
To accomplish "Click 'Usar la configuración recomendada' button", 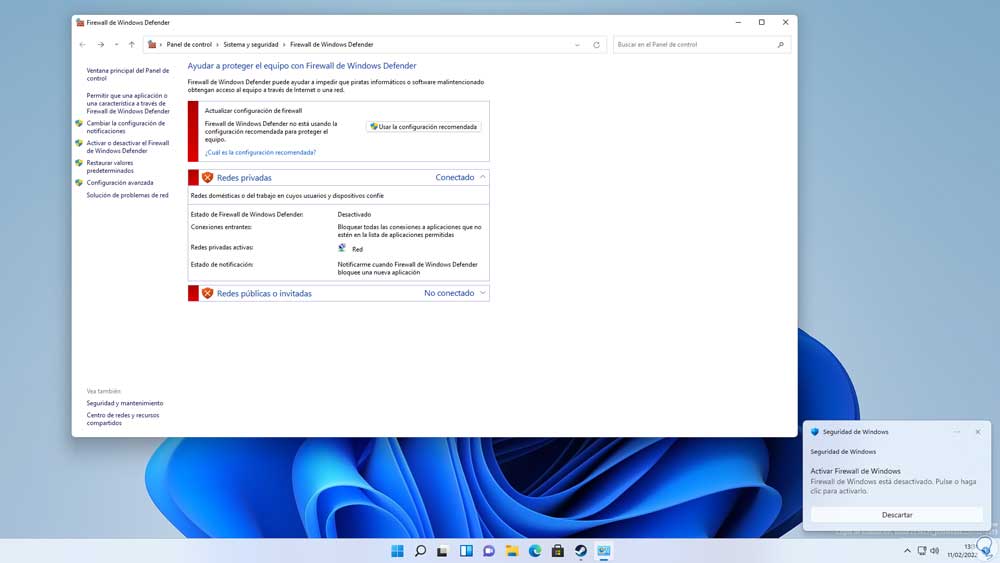I will (424, 127).
